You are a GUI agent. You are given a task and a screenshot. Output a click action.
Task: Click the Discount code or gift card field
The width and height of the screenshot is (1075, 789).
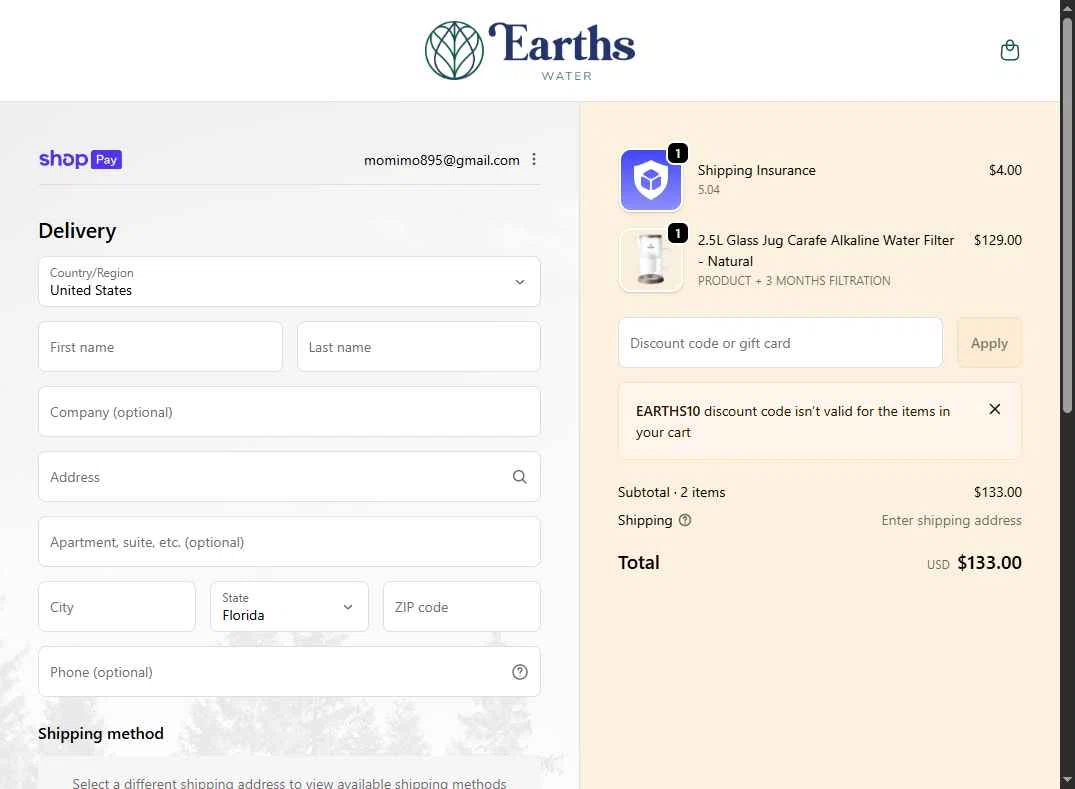pos(780,343)
